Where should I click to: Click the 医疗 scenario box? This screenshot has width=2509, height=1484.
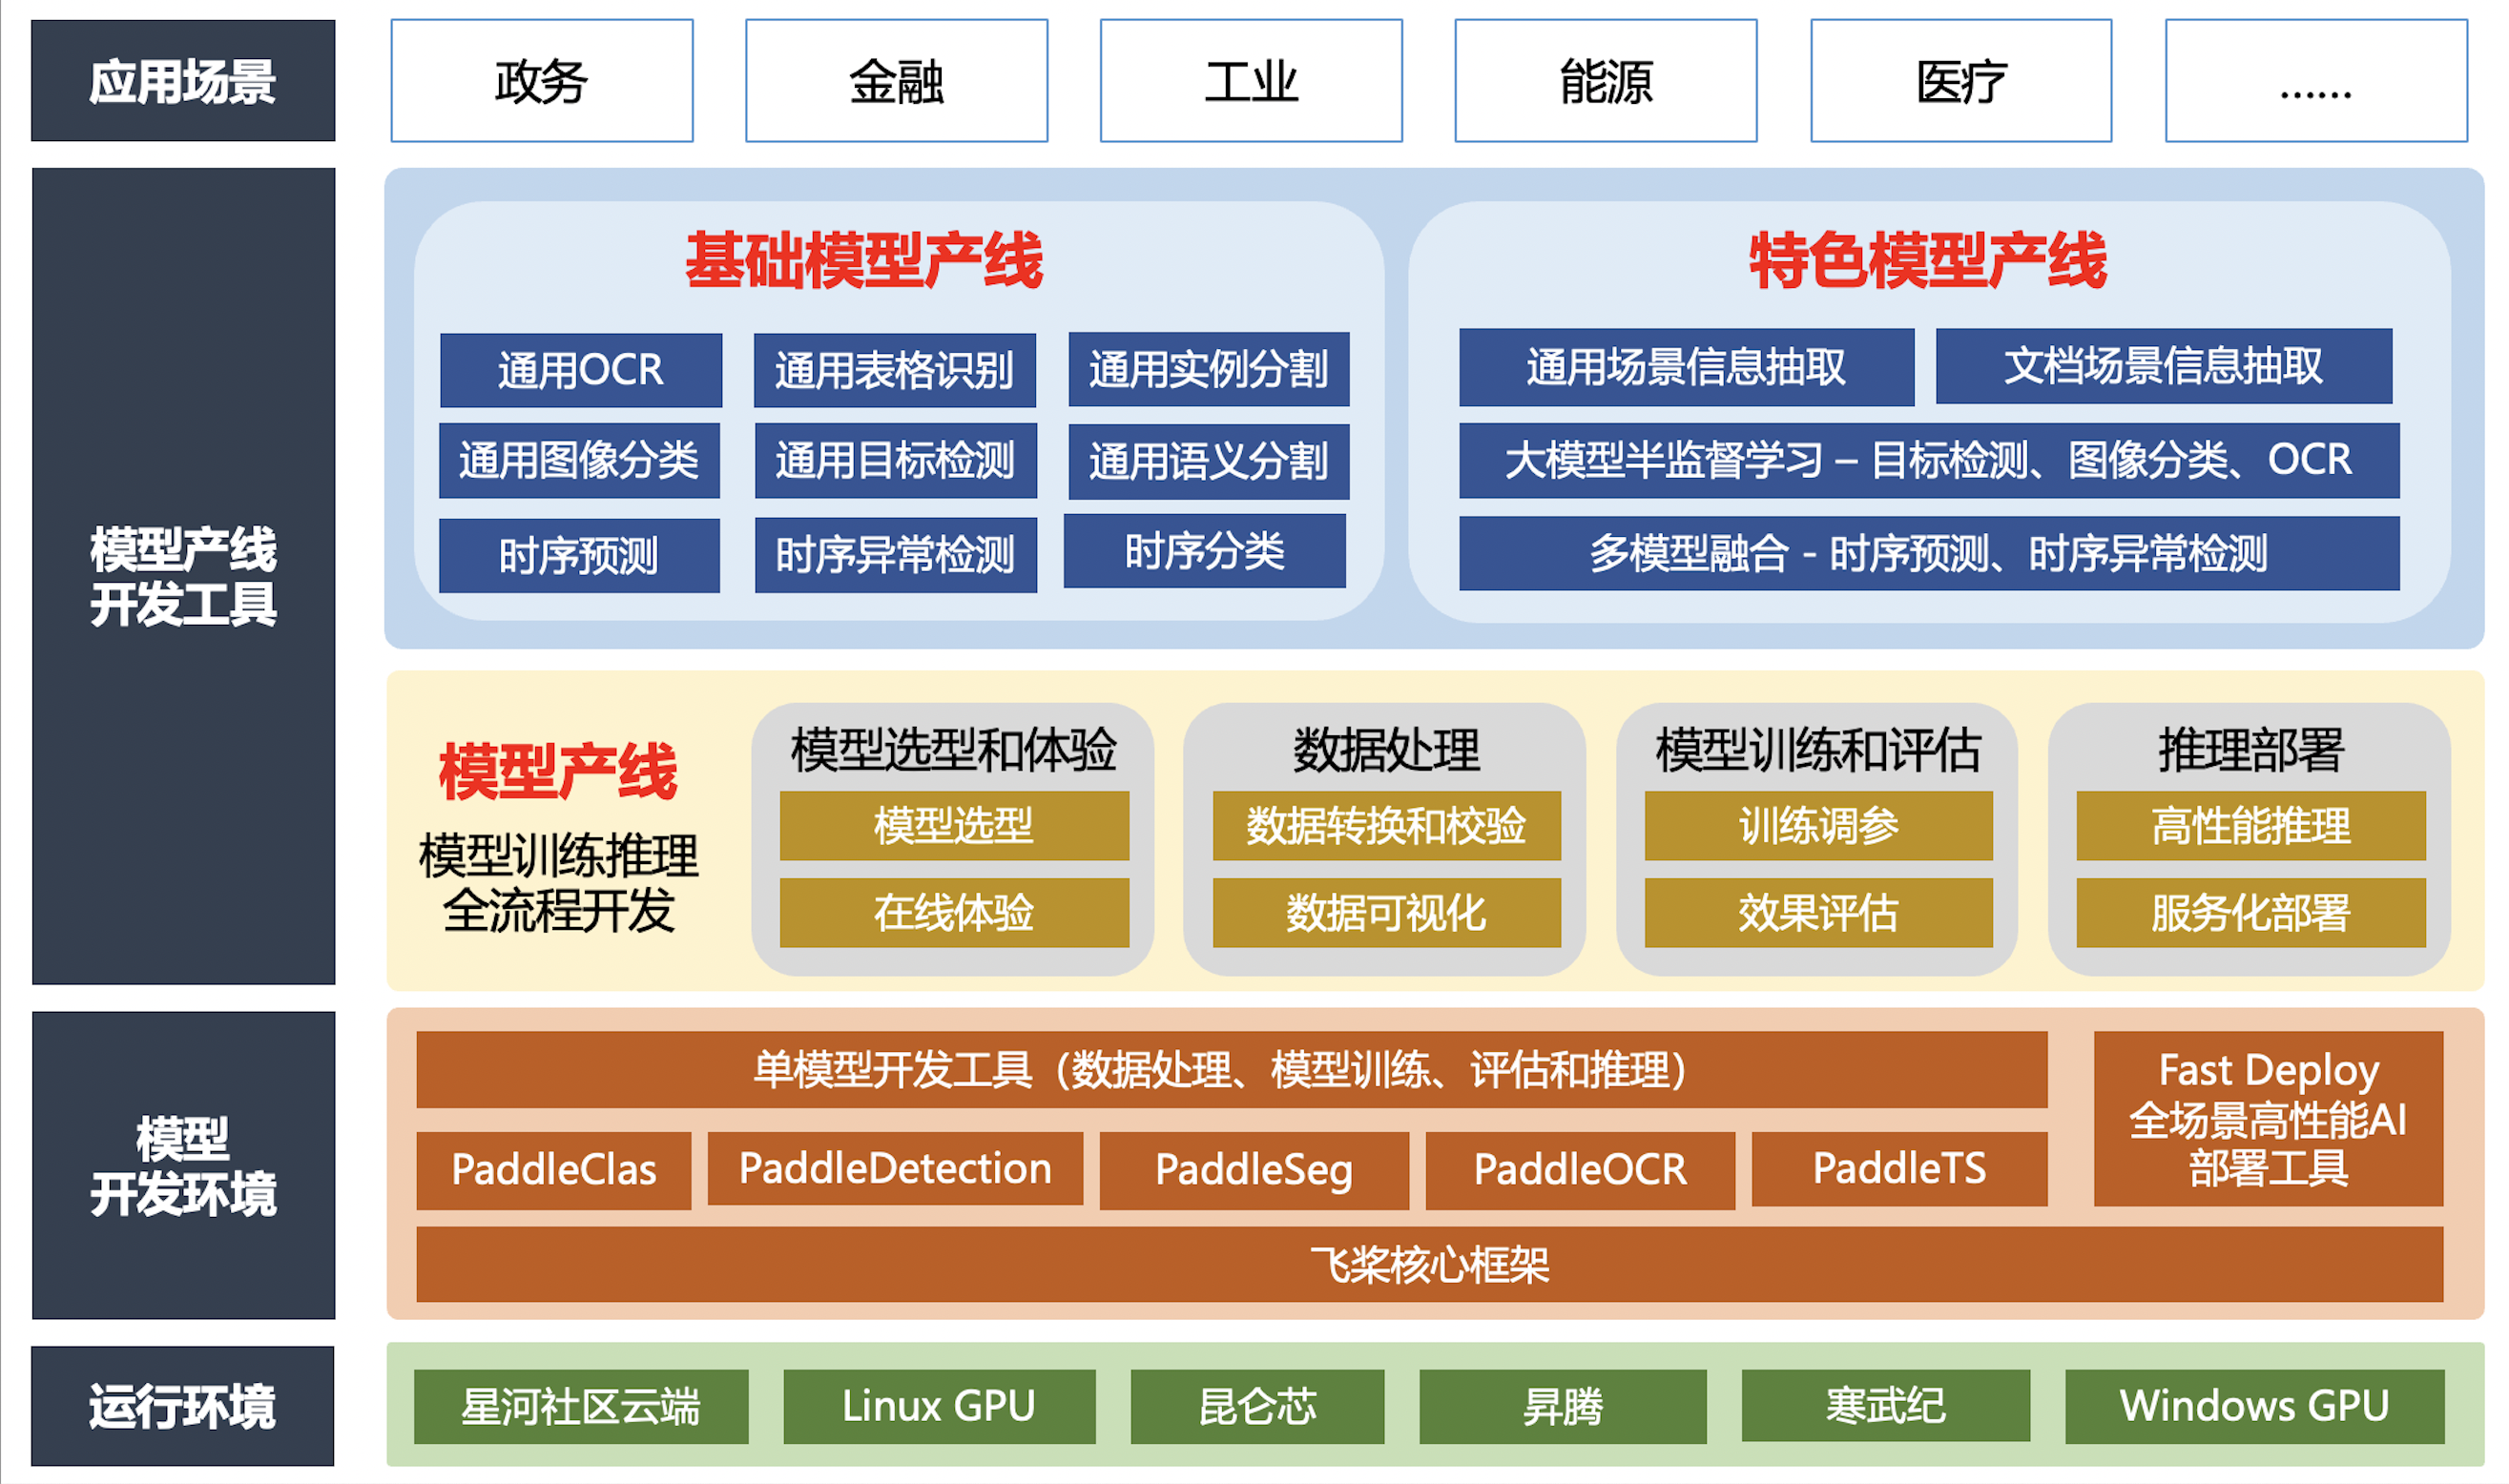[1961, 81]
